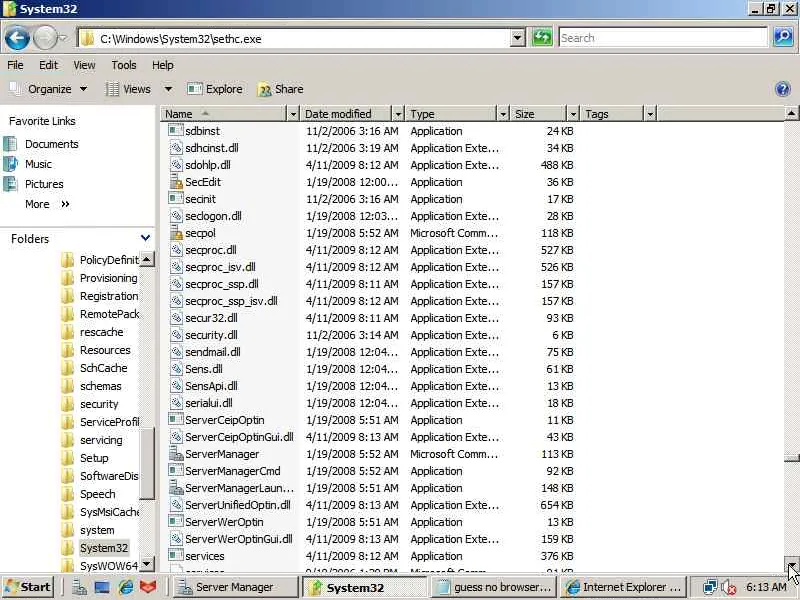
Task: Open recent pages dropdown next to Forward
Action: 62,38
